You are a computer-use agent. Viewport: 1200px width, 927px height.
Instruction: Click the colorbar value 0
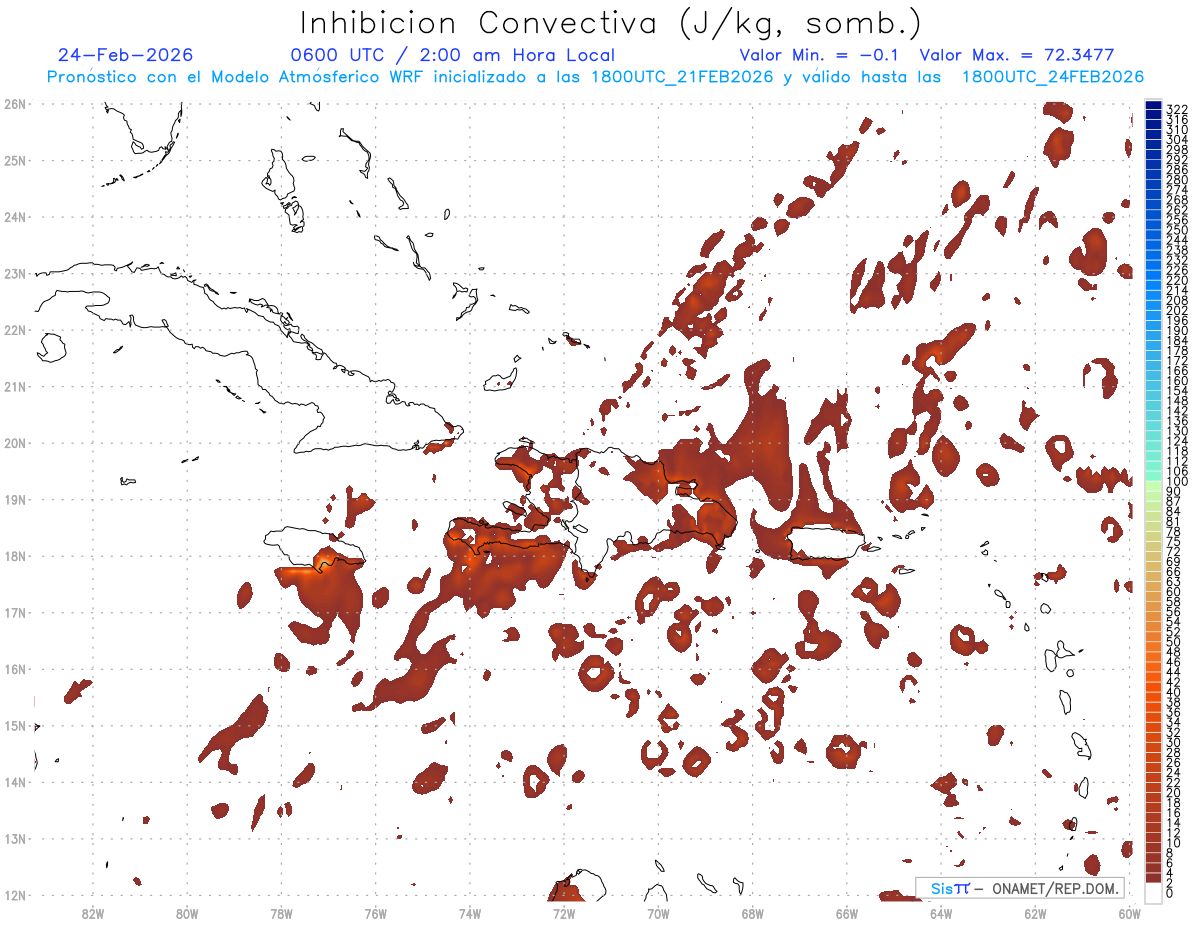pos(1170,893)
